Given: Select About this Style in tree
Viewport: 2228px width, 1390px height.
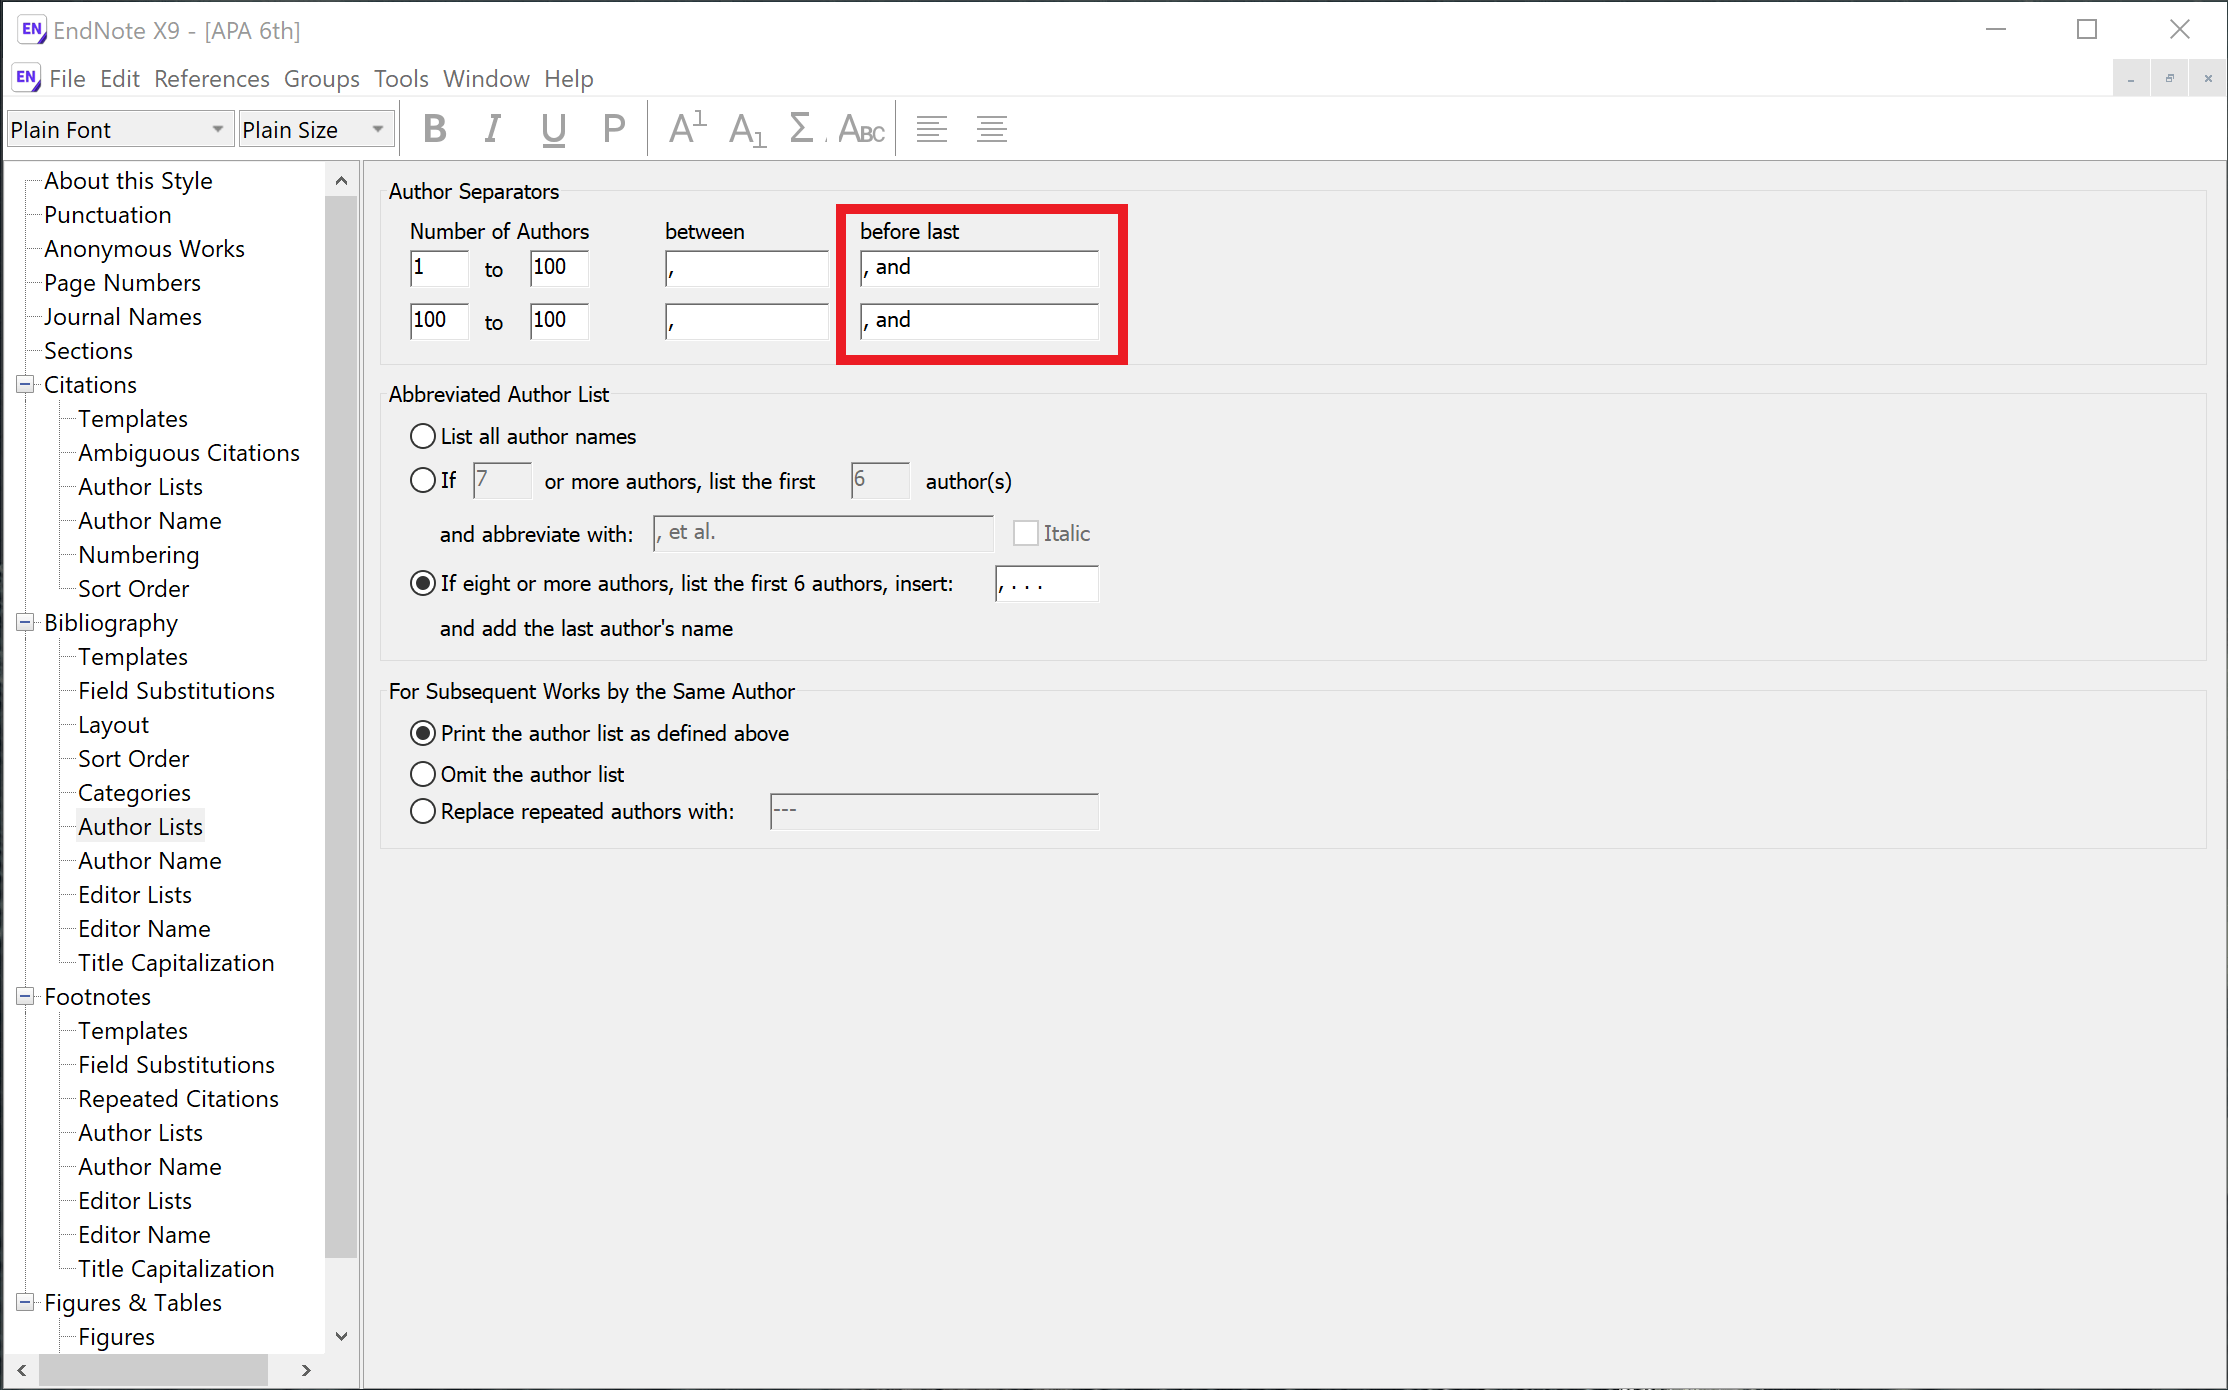Looking at the screenshot, I should tap(128, 181).
